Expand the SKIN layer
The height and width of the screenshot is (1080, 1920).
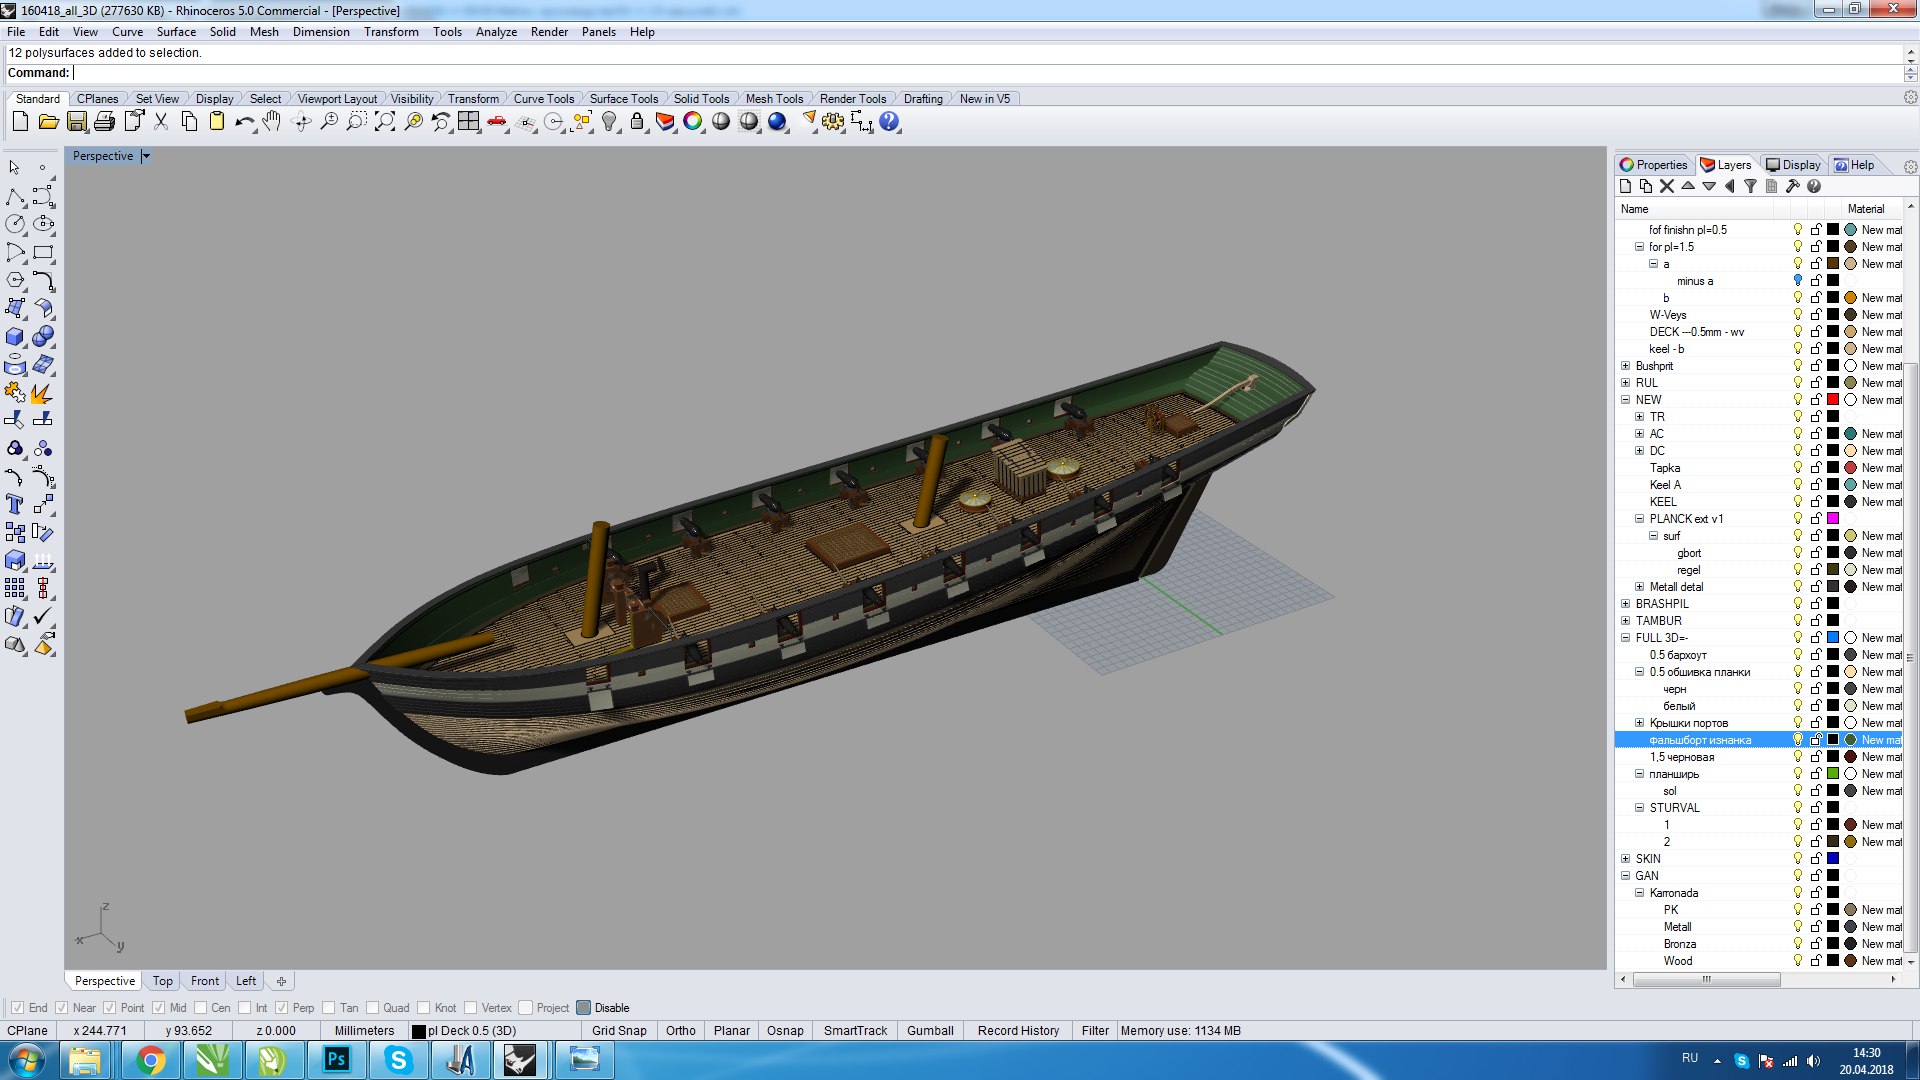[1626, 859]
